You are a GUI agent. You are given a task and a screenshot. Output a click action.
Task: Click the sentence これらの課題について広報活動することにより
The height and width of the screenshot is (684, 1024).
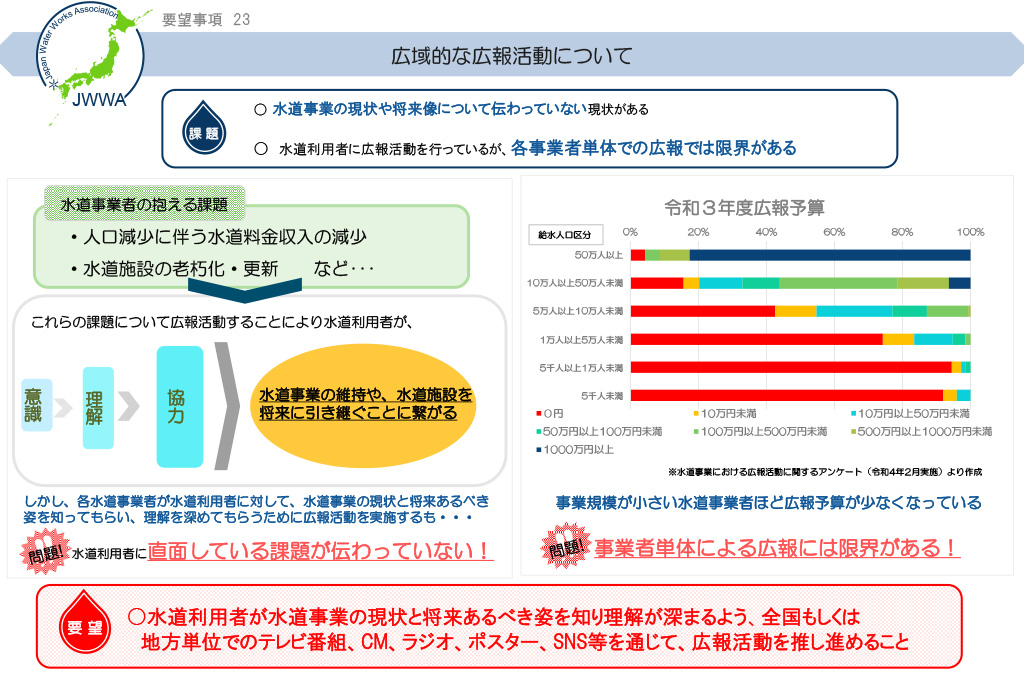click(x=222, y=322)
